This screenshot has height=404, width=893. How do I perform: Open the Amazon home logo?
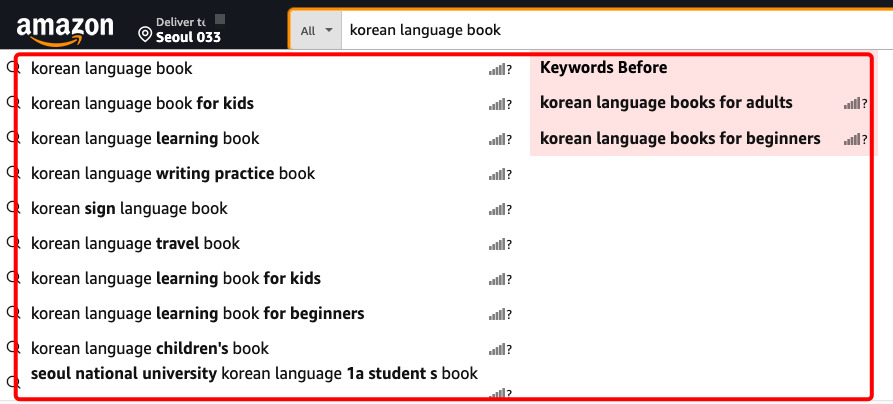click(x=65, y=31)
